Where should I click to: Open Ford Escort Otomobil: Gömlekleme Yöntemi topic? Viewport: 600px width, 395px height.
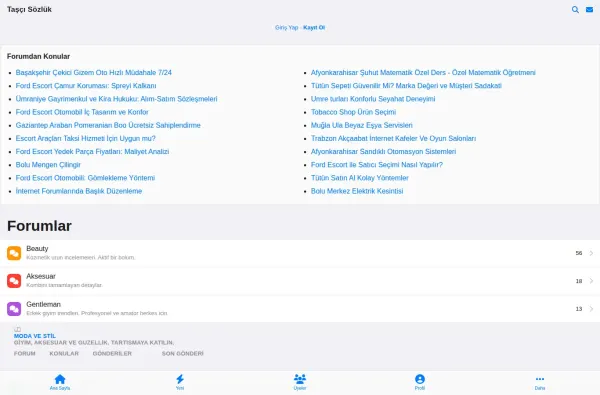(85, 178)
